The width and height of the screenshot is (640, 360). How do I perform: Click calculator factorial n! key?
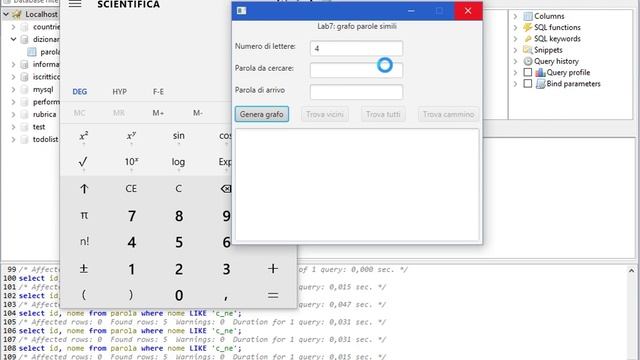(x=84, y=242)
